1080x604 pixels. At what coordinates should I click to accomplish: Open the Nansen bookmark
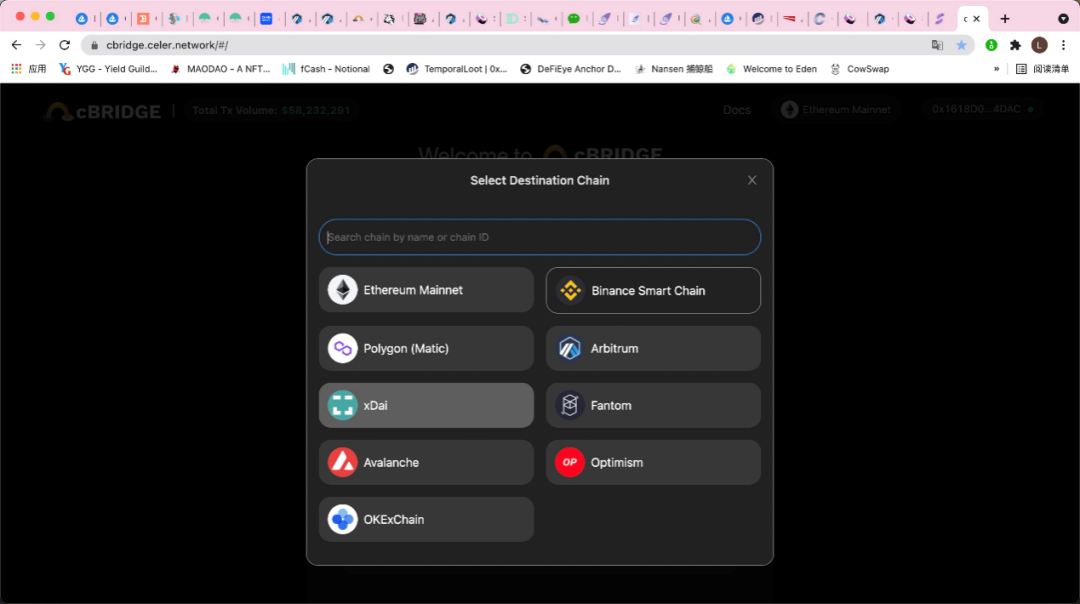click(x=674, y=69)
